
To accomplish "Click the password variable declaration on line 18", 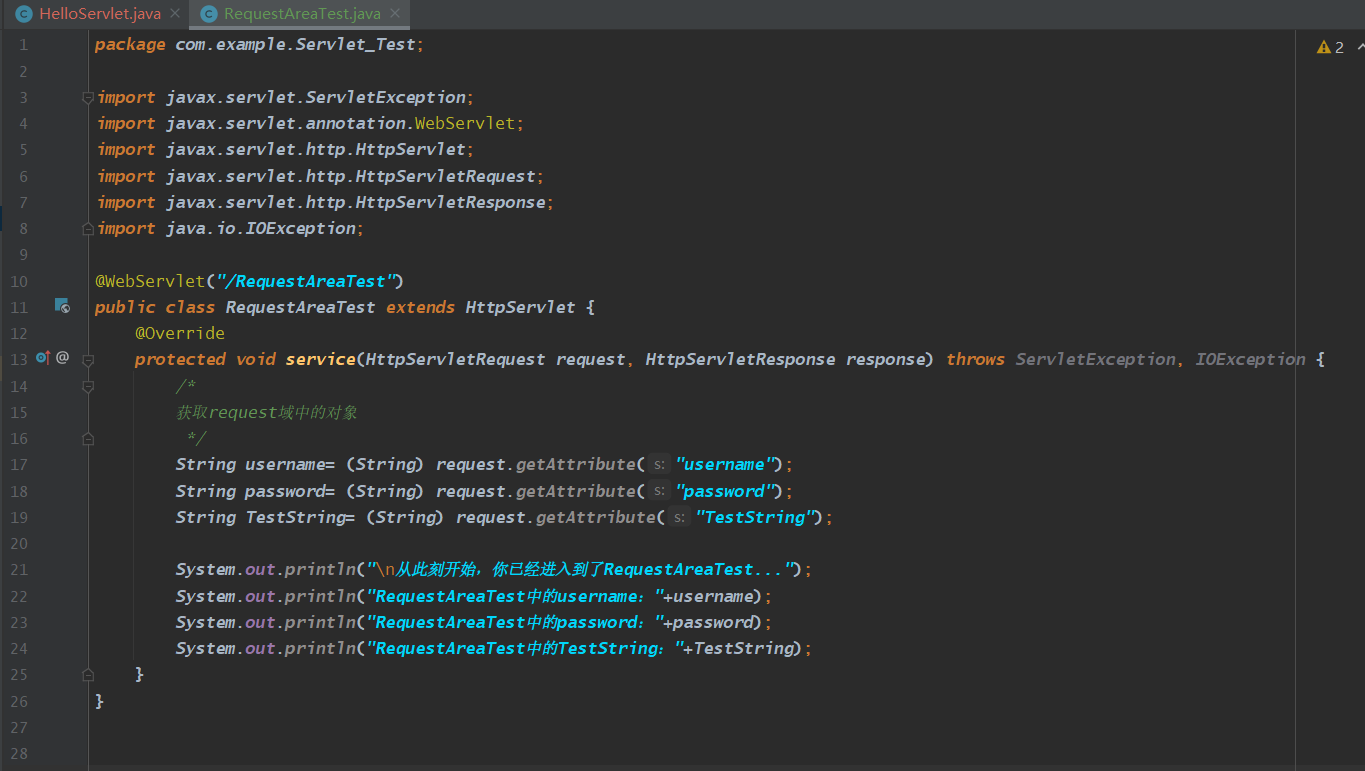I will 286,491.
